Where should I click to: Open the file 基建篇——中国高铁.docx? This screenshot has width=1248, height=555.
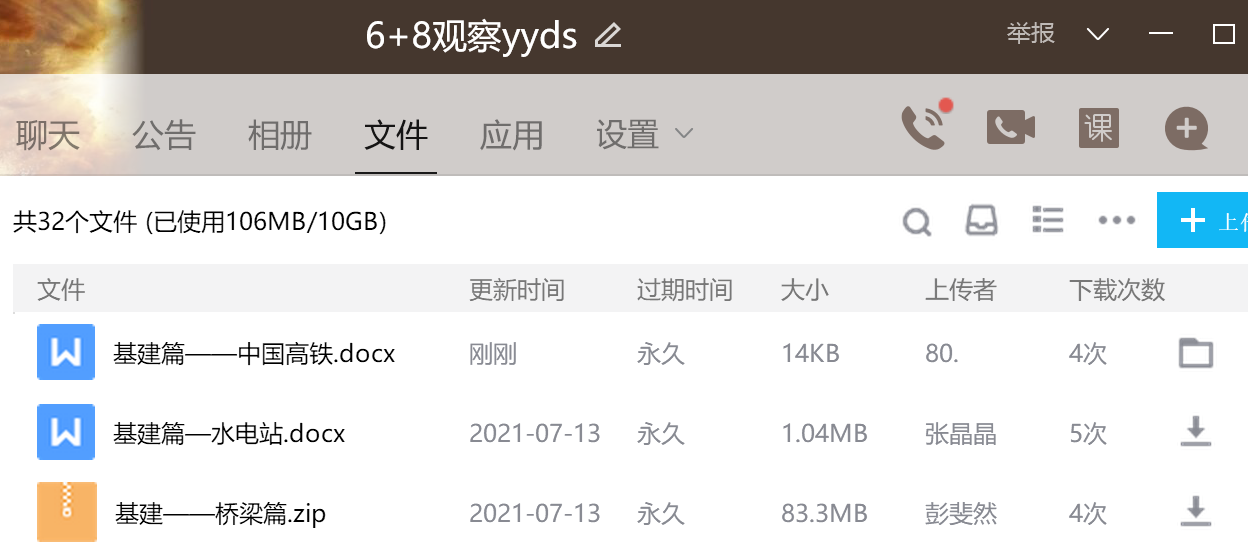click(x=254, y=353)
